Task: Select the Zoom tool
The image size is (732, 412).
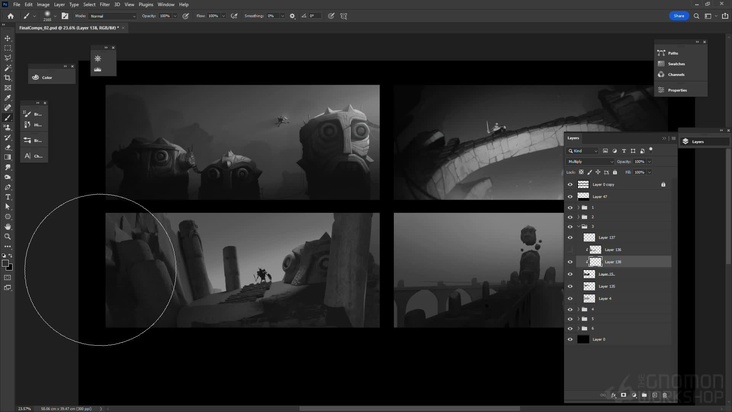Action: click(7, 237)
